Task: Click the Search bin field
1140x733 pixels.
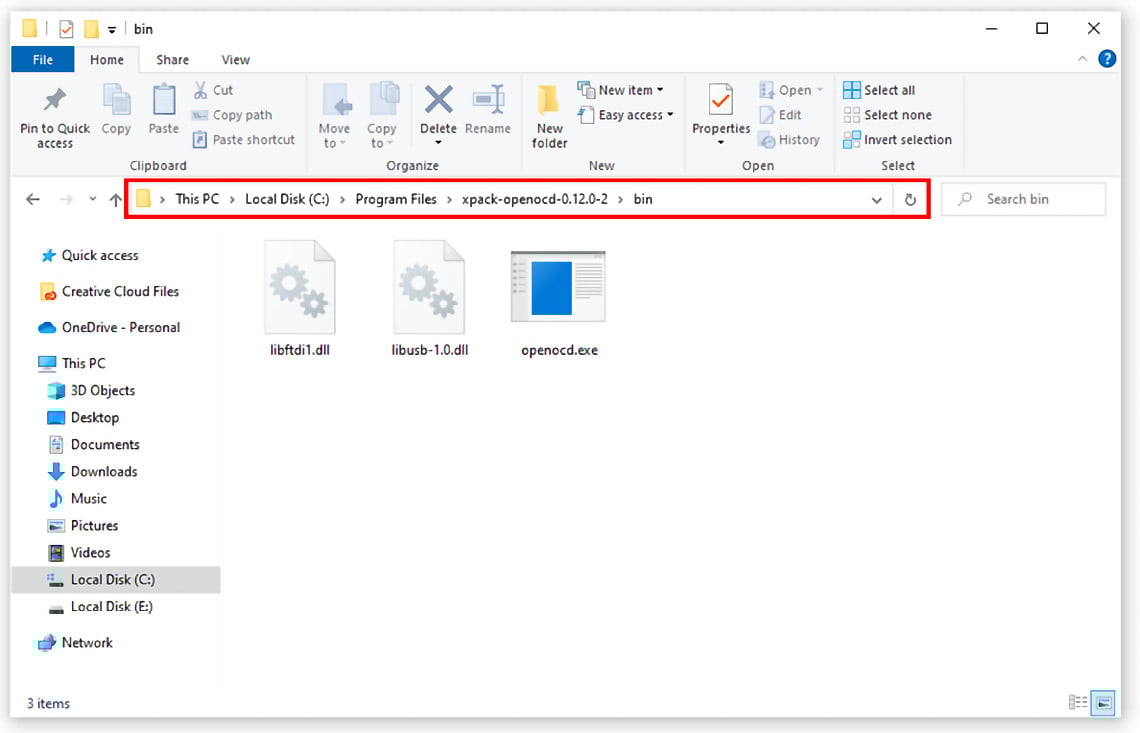Action: (x=1024, y=199)
